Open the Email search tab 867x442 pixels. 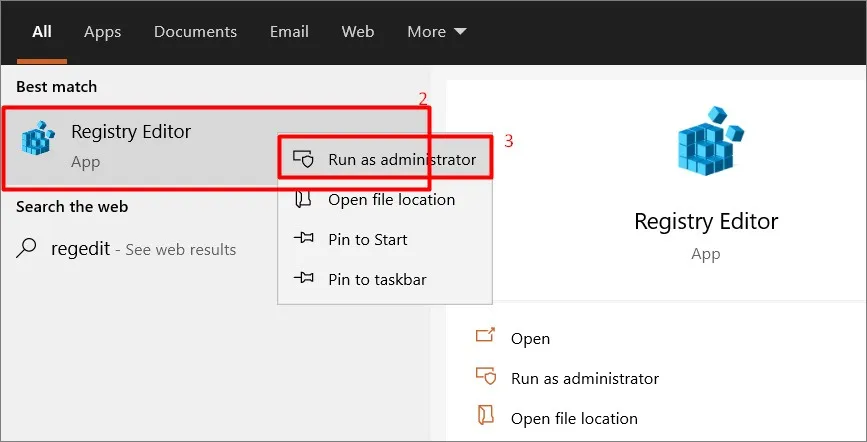(x=289, y=32)
